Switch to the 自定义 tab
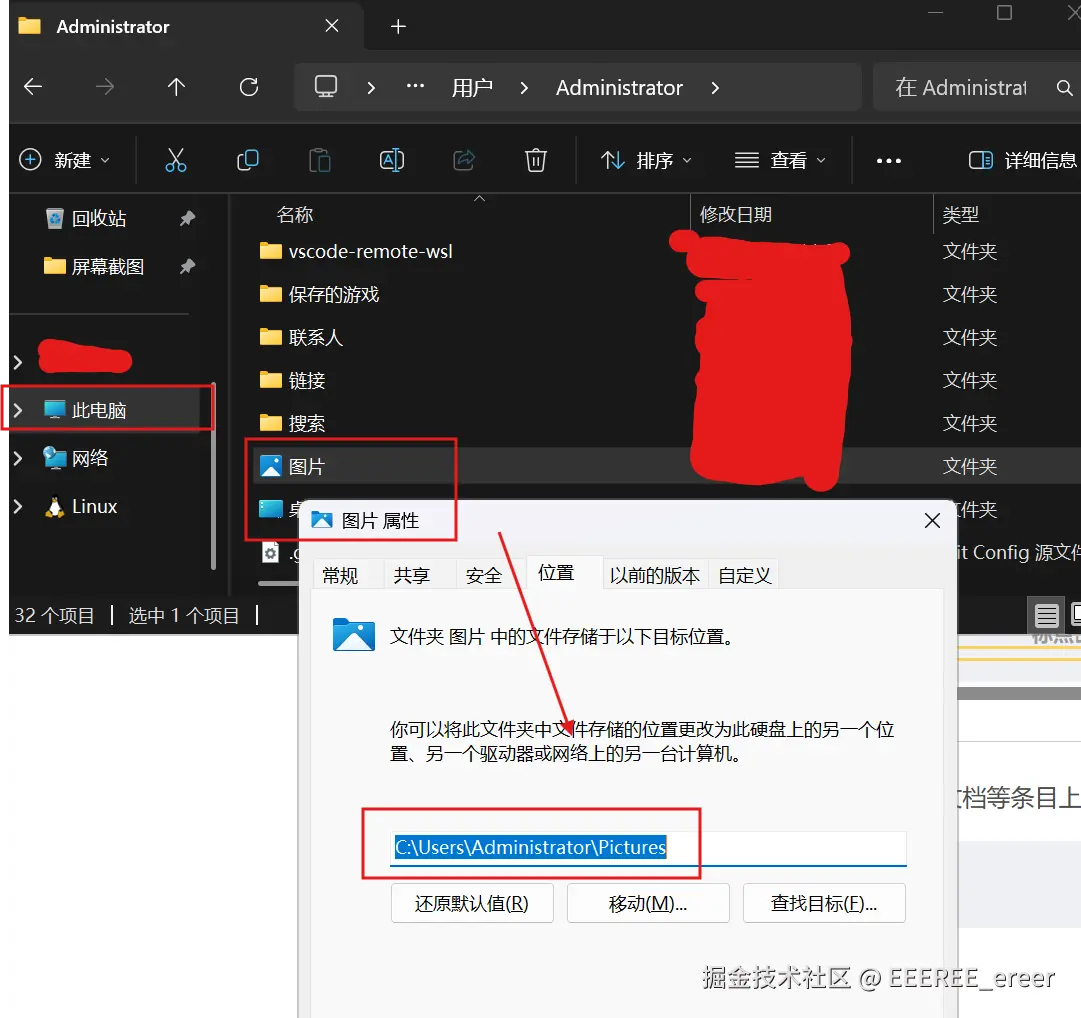 [745, 575]
